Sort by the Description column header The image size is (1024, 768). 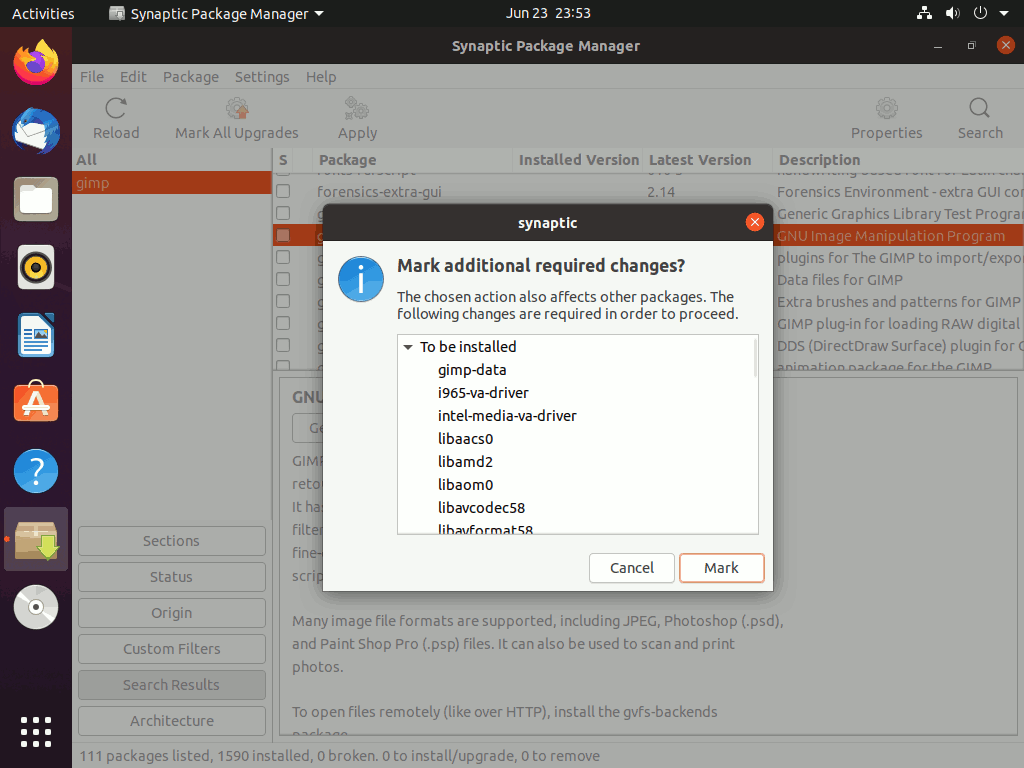coord(898,160)
